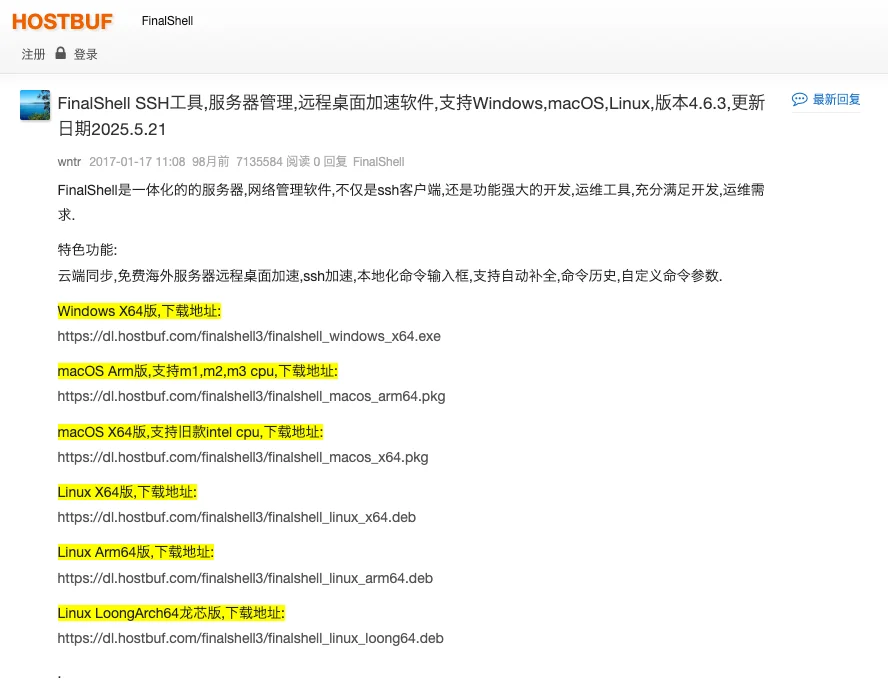Click the 注册 register link
888x683 pixels.
pos(33,54)
